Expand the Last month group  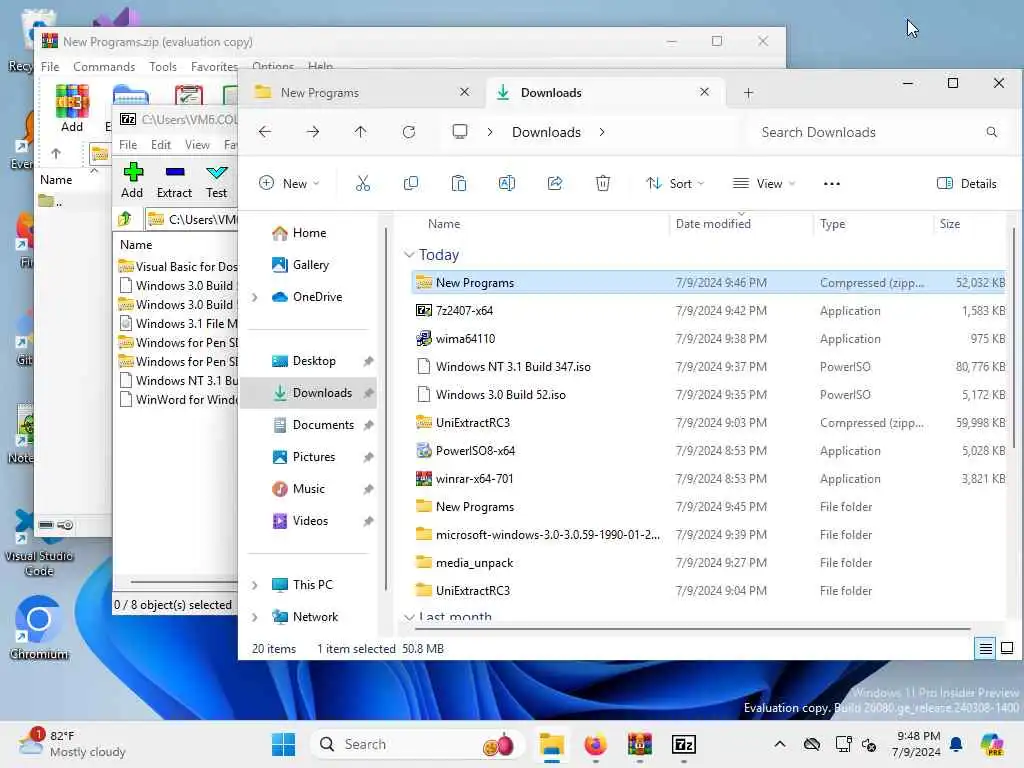point(409,616)
